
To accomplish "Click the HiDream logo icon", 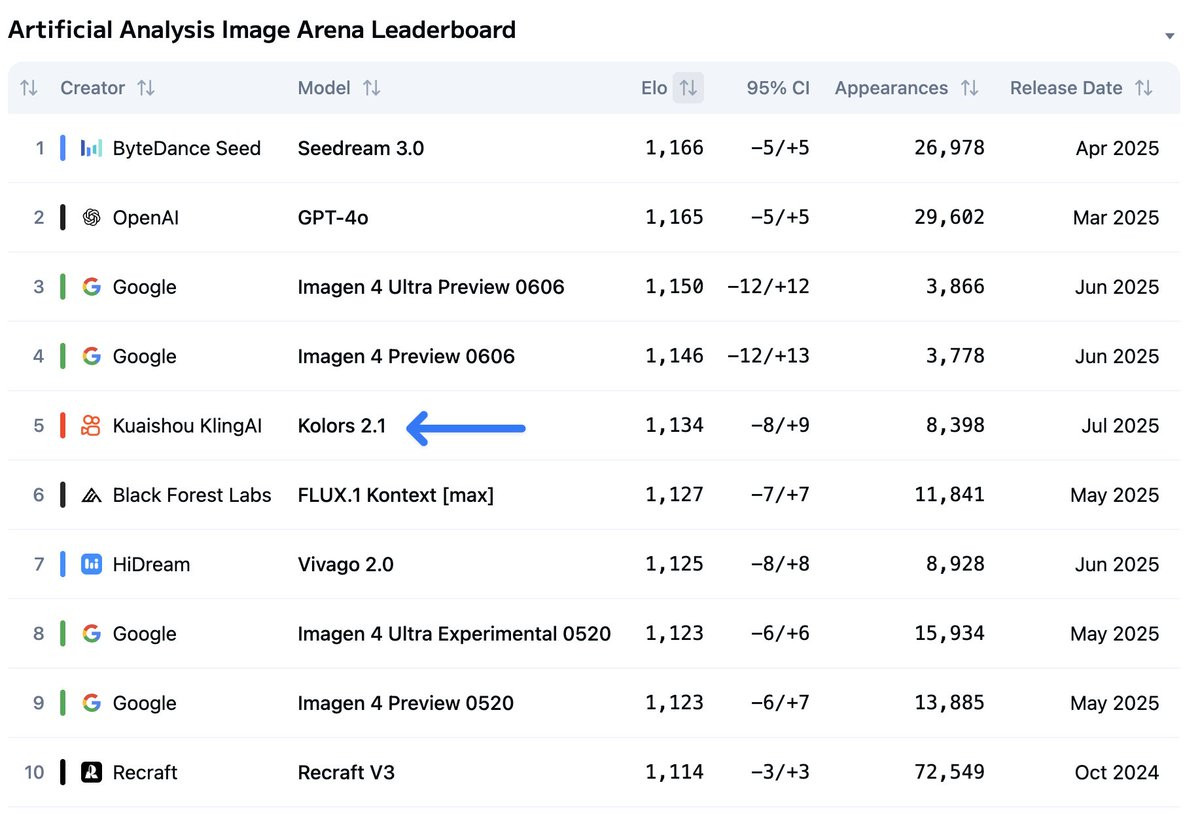I will tap(92, 564).
